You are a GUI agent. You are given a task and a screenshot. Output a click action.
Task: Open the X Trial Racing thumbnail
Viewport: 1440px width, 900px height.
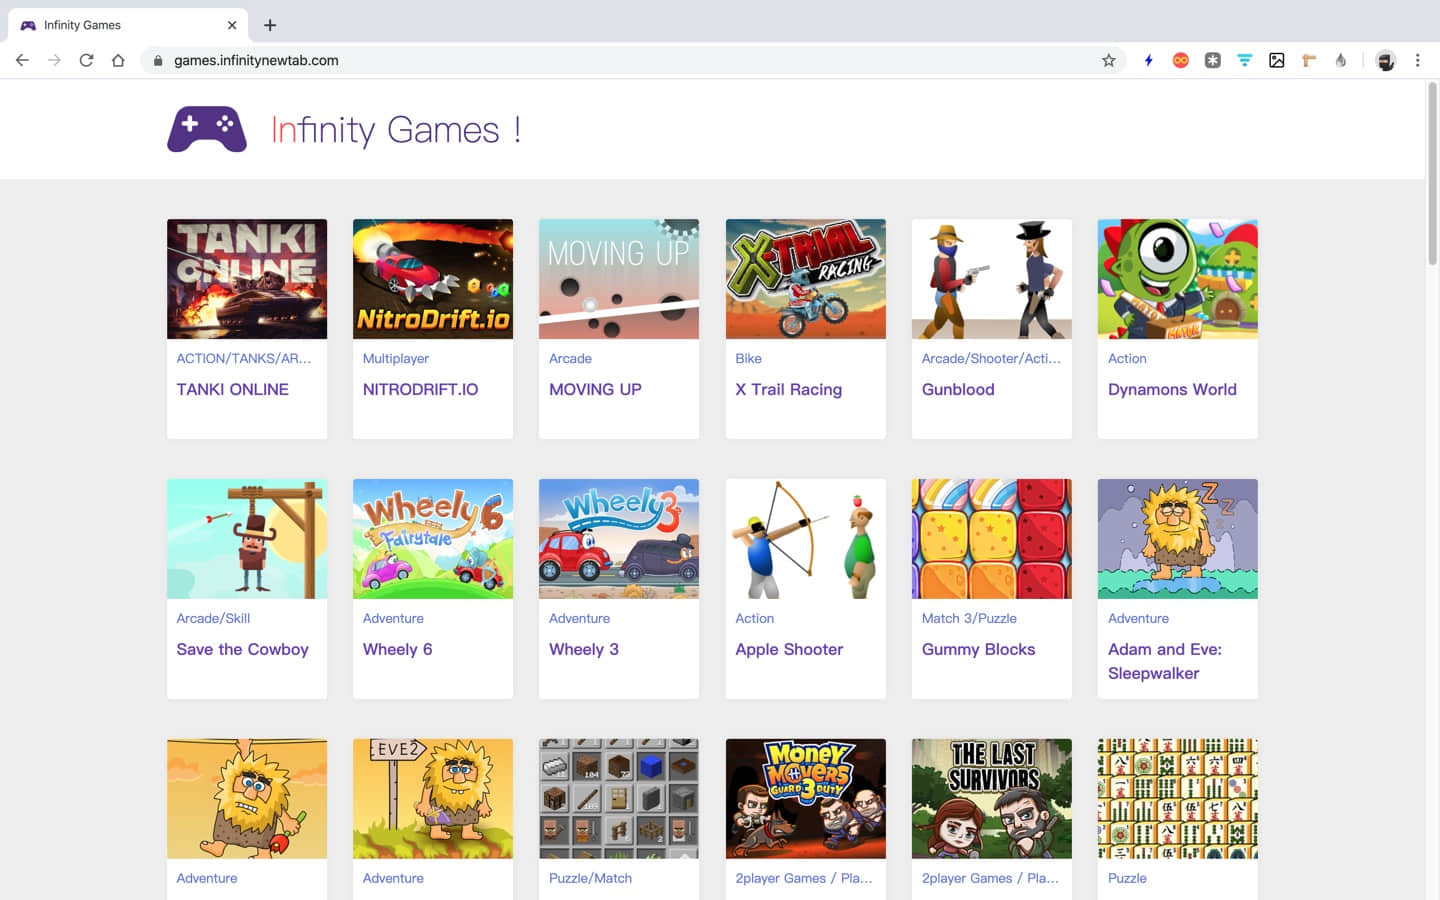click(x=806, y=279)
